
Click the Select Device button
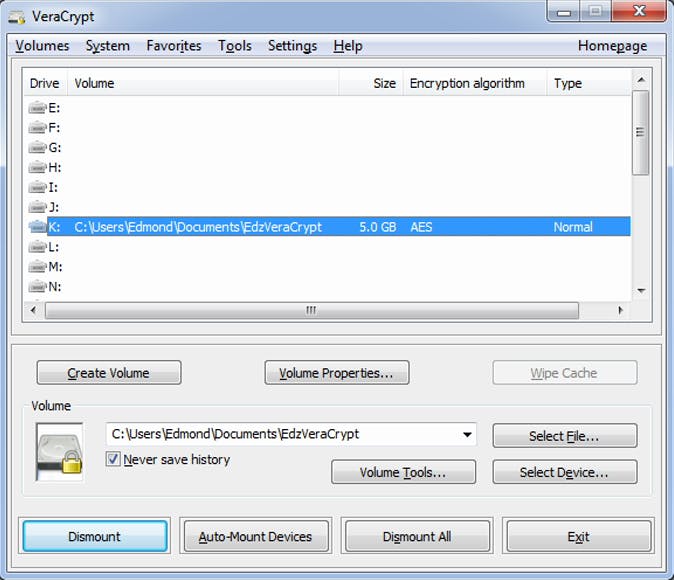[x=564, y=472]
